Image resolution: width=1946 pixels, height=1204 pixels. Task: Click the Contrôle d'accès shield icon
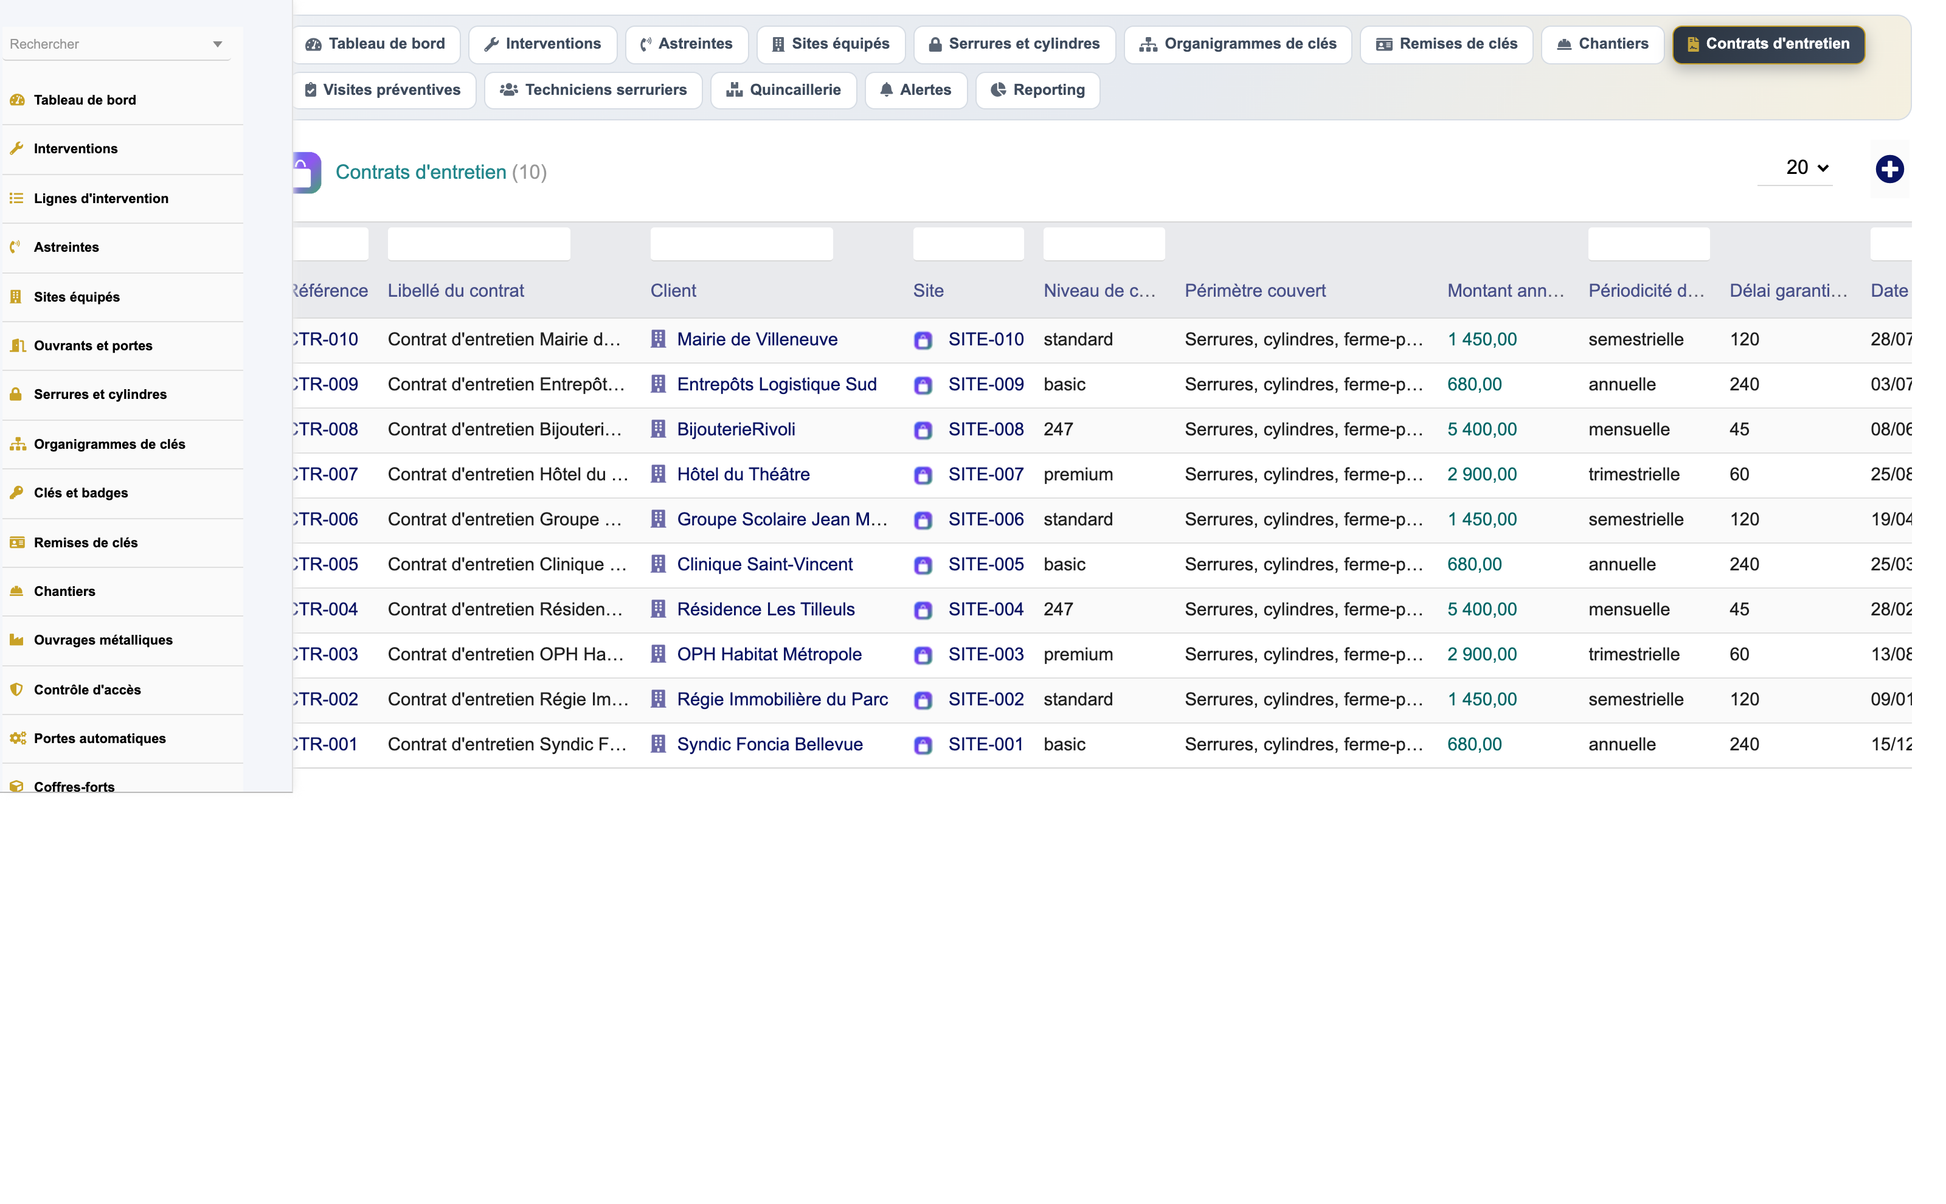tap(17, 690)
